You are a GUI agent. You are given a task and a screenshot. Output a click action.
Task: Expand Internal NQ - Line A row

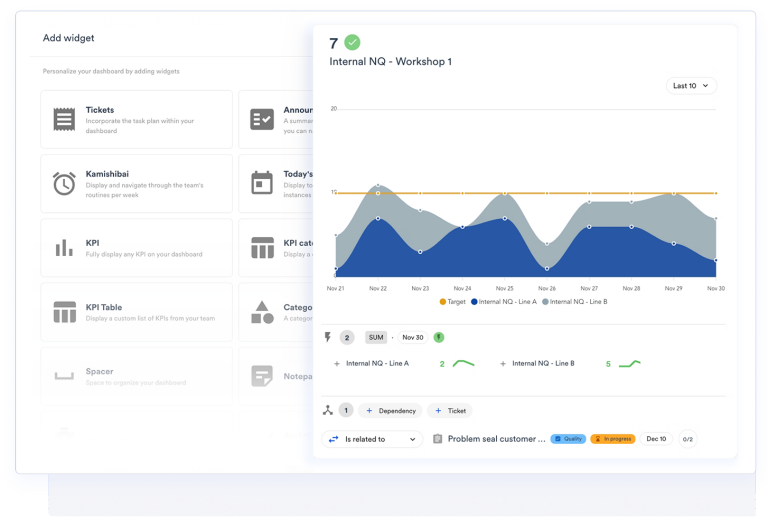point(336,364)
